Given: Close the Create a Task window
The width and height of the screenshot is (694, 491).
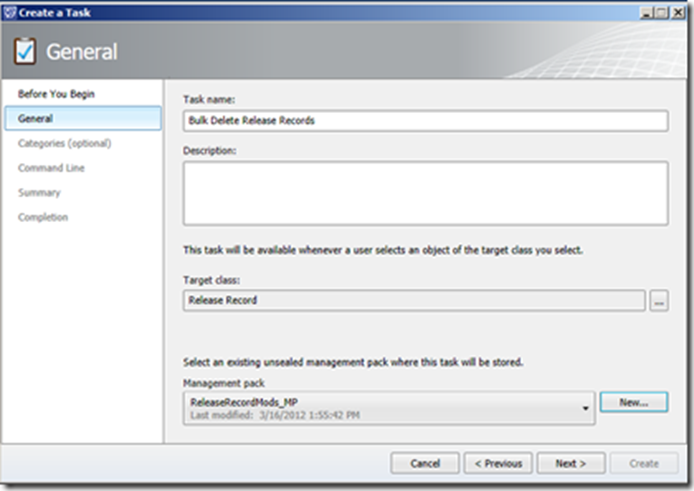Looking at the screenshot, I should [678, 13].
